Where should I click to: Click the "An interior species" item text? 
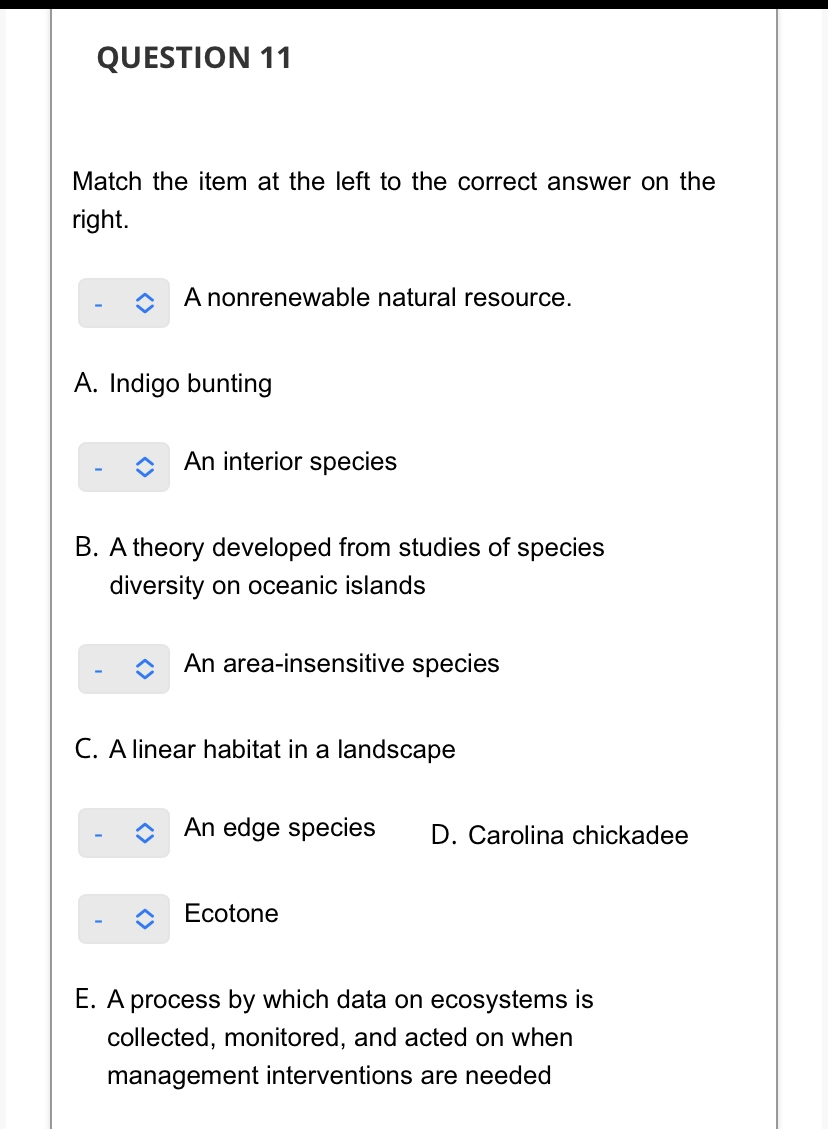[x=290, y=461]
